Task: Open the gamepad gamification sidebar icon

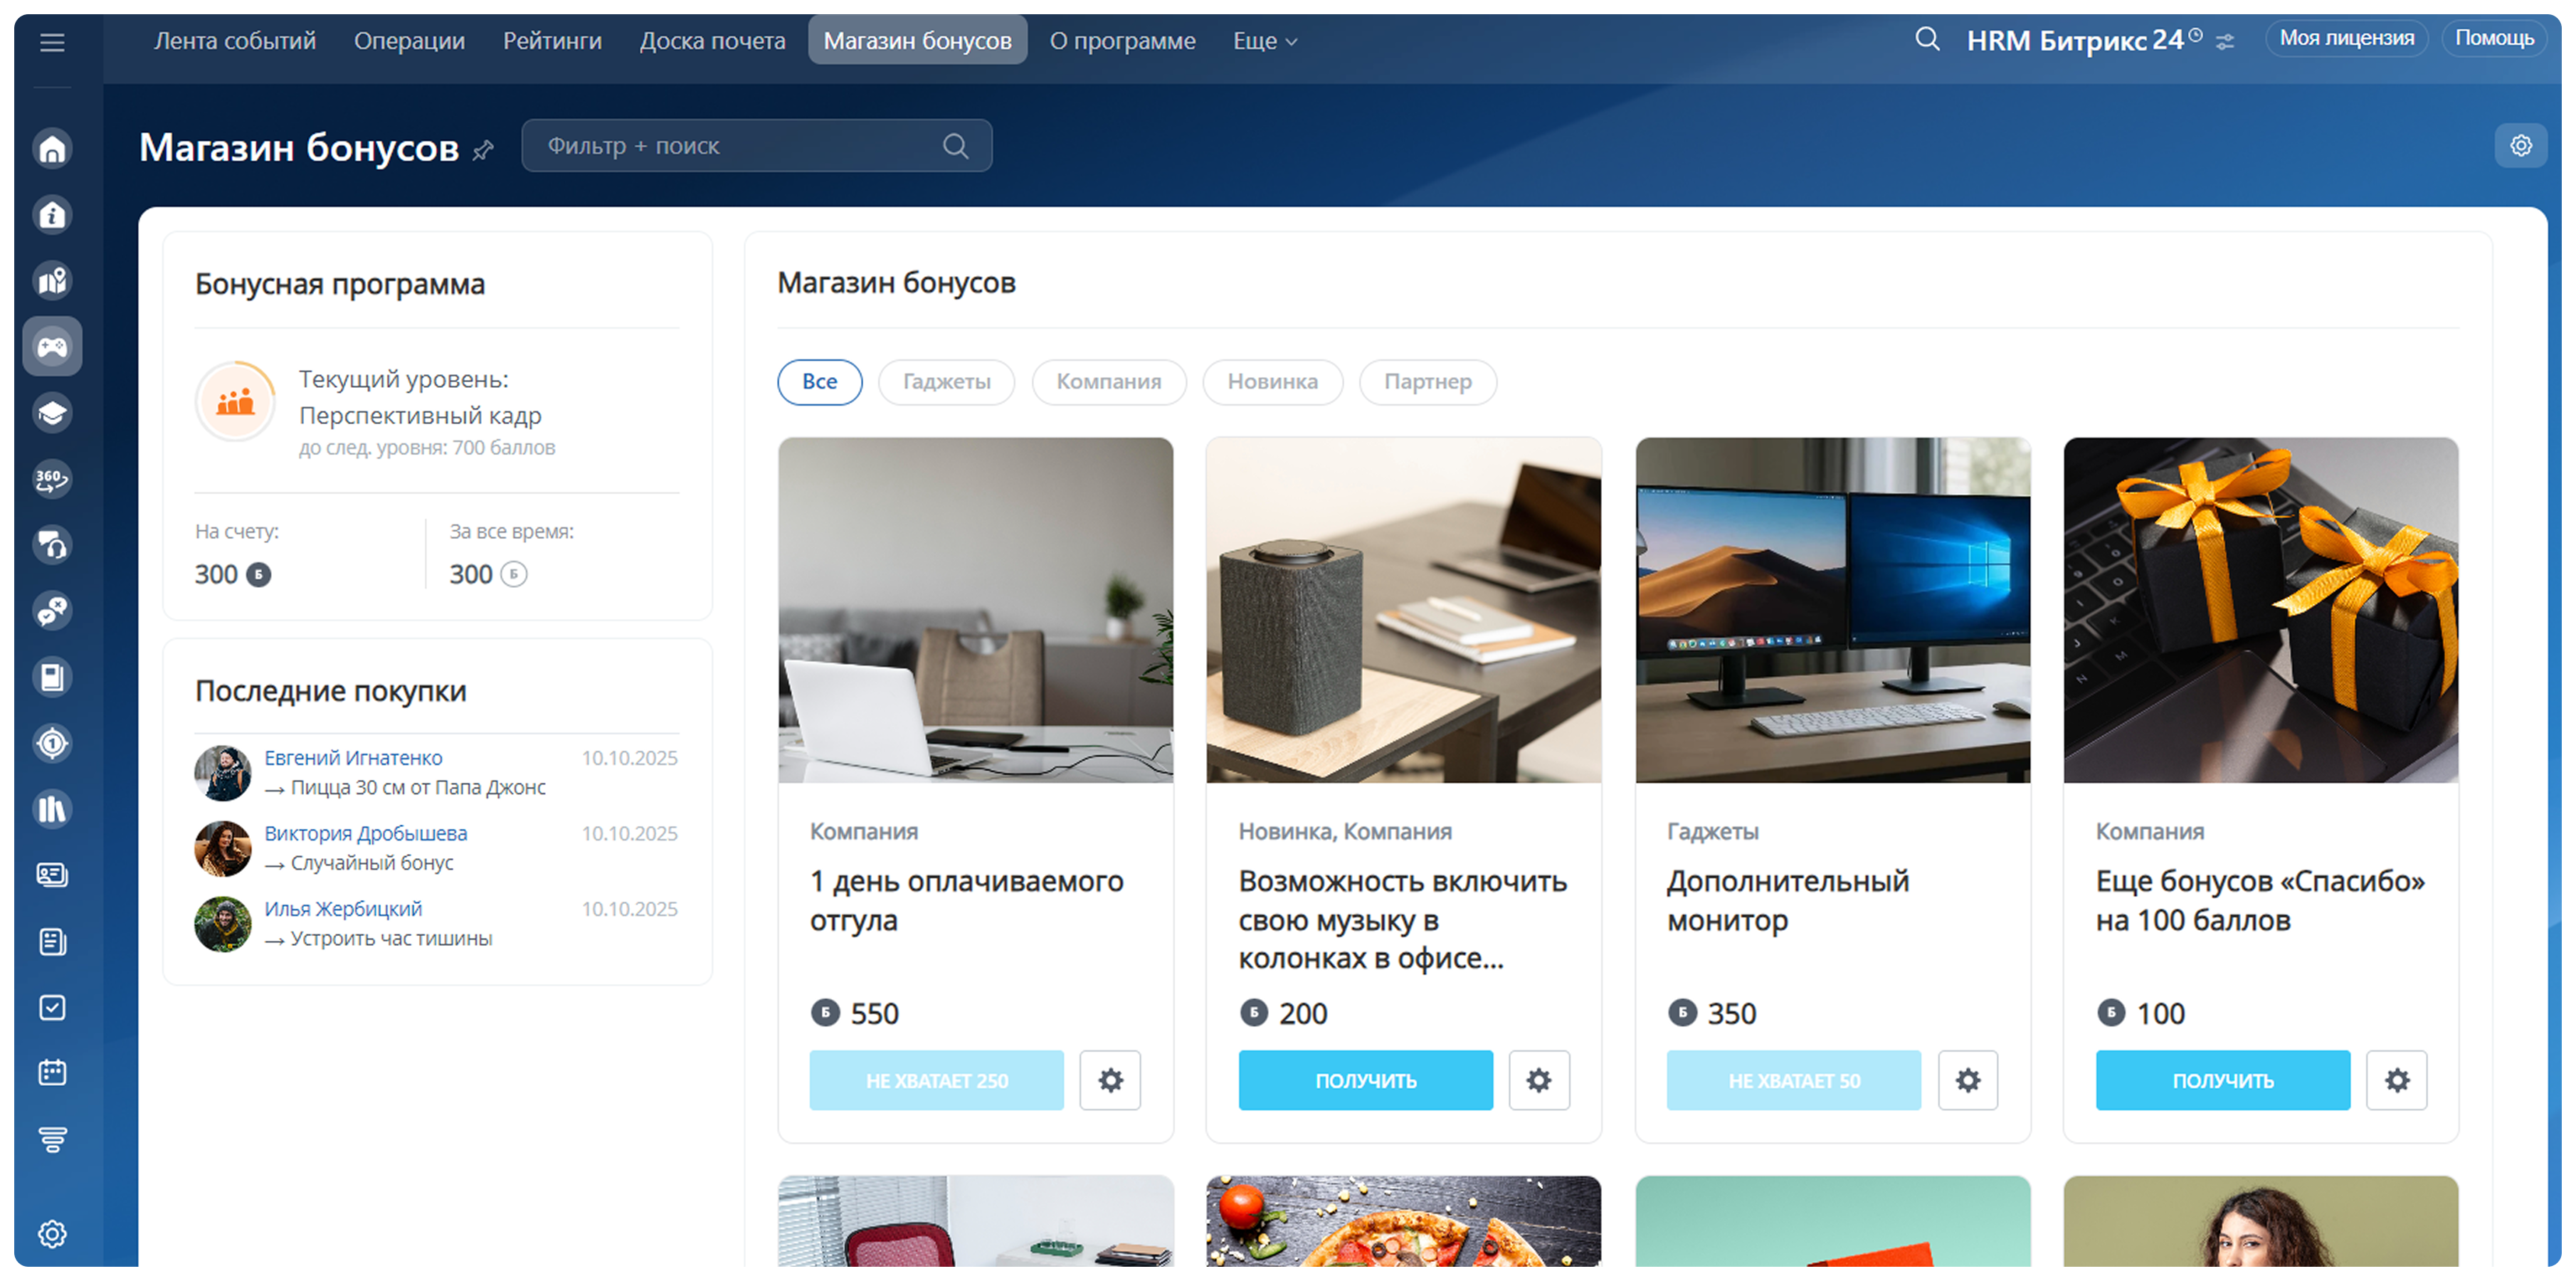Action: point(52,347)
